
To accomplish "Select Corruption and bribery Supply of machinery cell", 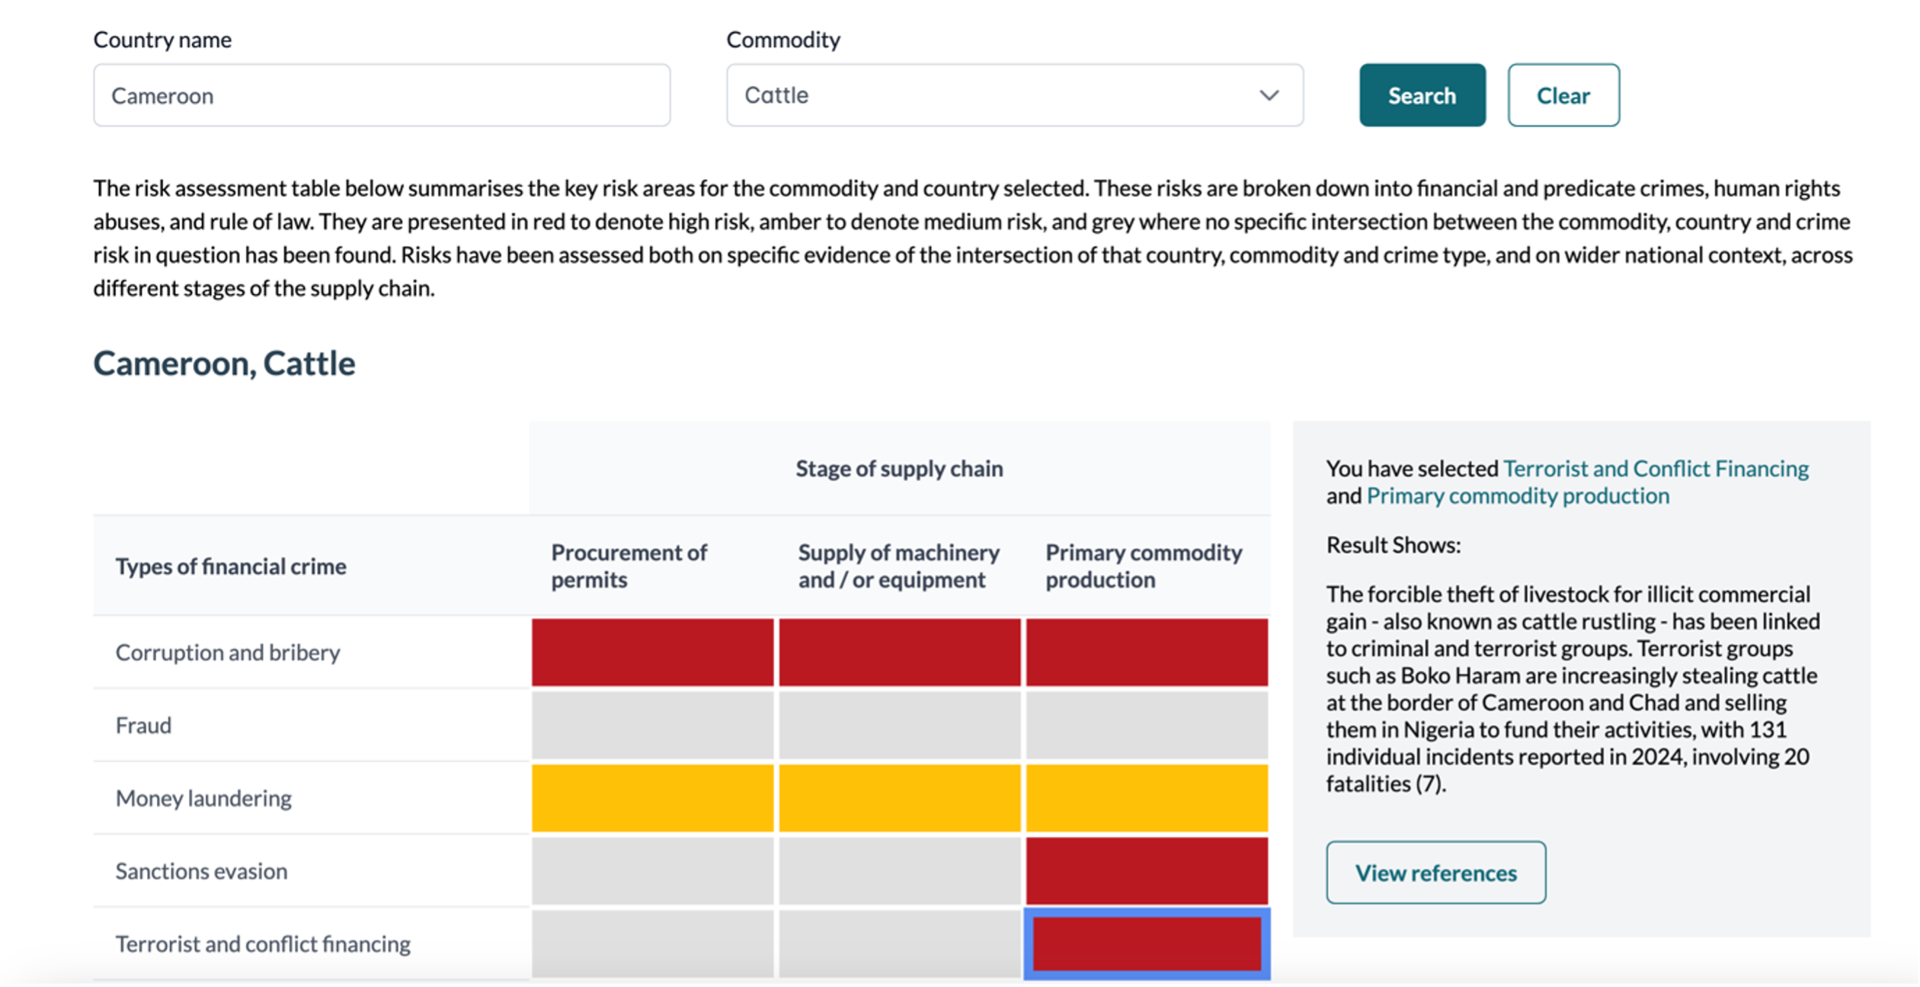I will (900, 652).
